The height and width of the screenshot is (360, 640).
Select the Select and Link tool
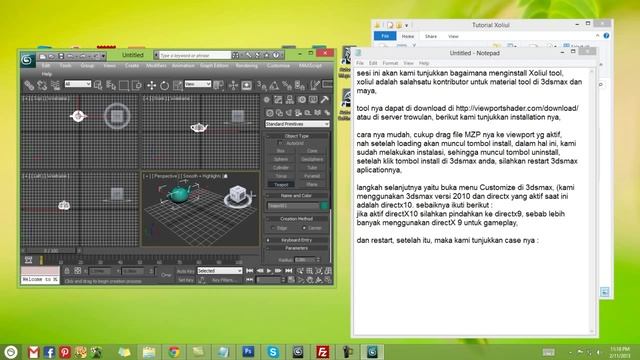29,85
